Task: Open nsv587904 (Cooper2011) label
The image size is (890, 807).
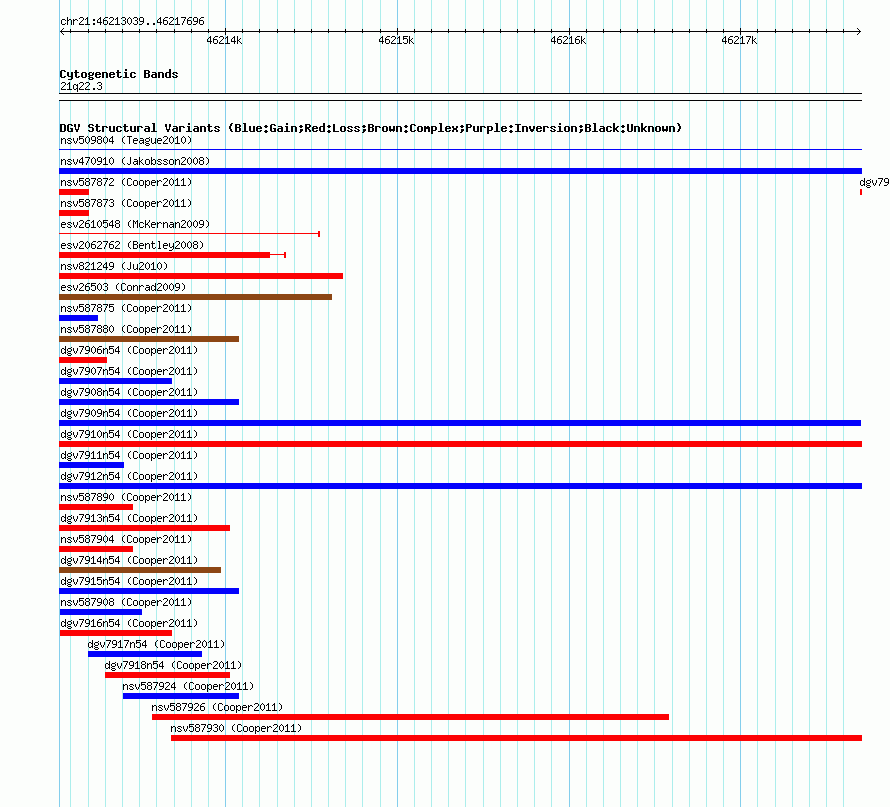Action: (126, 539)
